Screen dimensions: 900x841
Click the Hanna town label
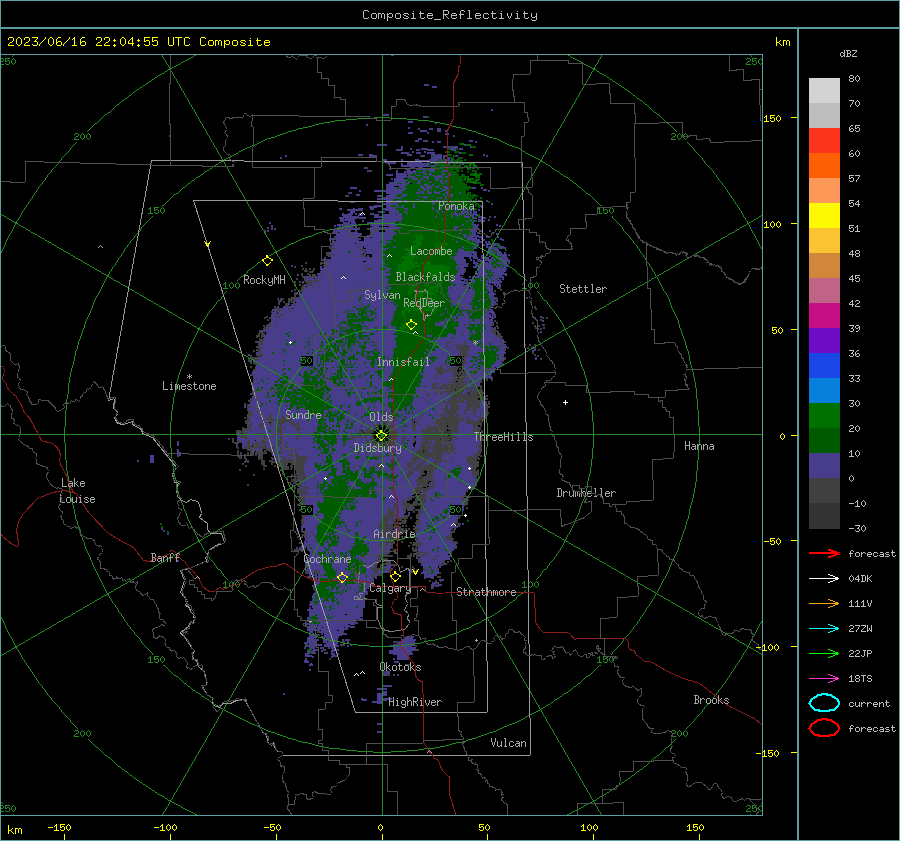[x=699, y=446]
